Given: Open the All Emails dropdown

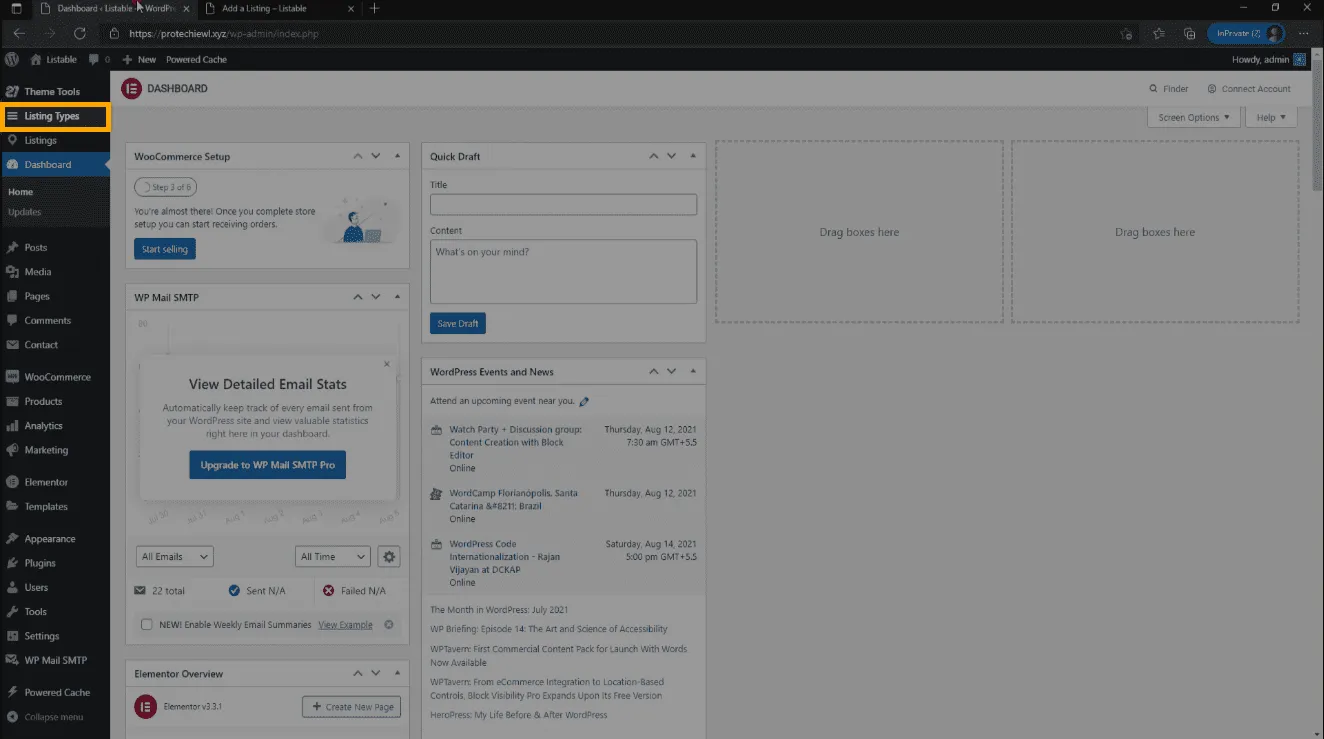Looking at the screenshot, I should [x=175, y=557].
